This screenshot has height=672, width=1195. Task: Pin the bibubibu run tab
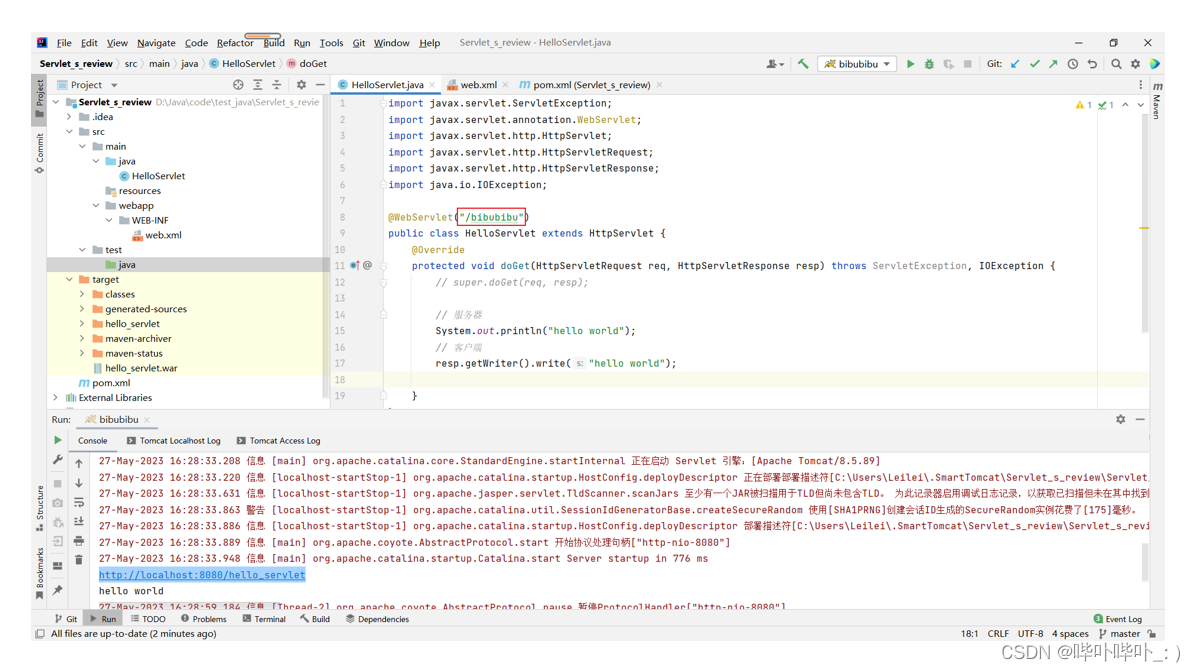coord(58,590)
